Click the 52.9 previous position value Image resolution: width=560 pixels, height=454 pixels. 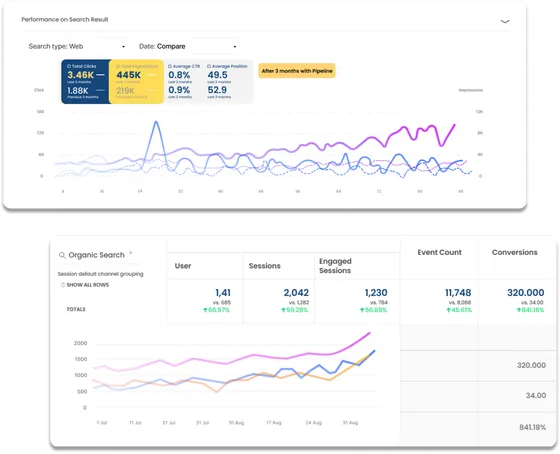pyautogui.click(x=217, y=90)
